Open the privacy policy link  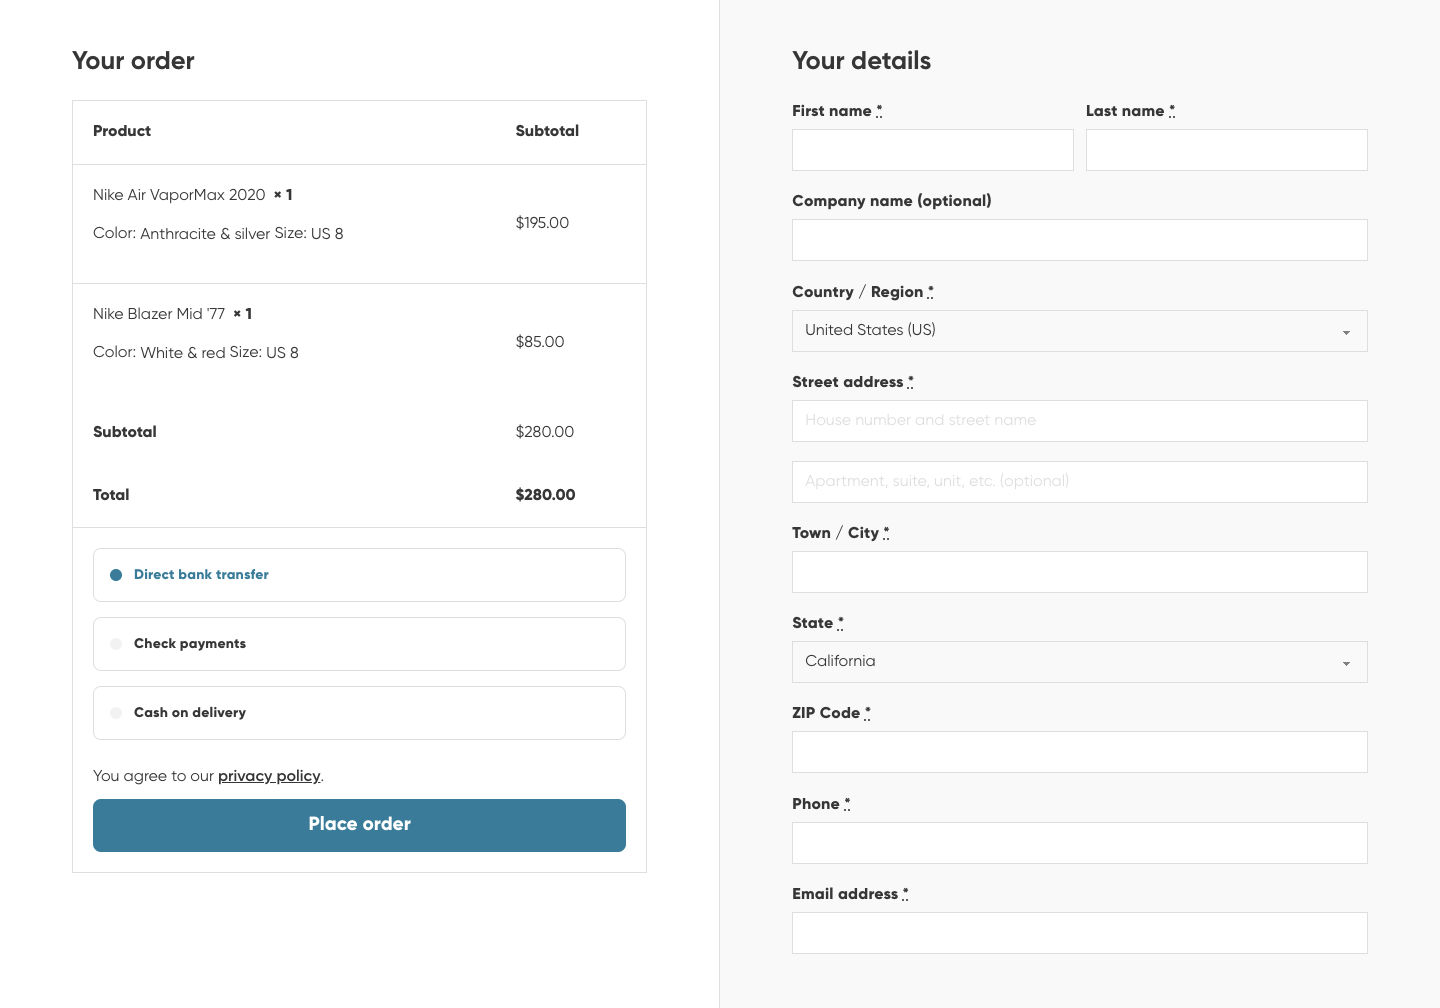tap(269, 776)
